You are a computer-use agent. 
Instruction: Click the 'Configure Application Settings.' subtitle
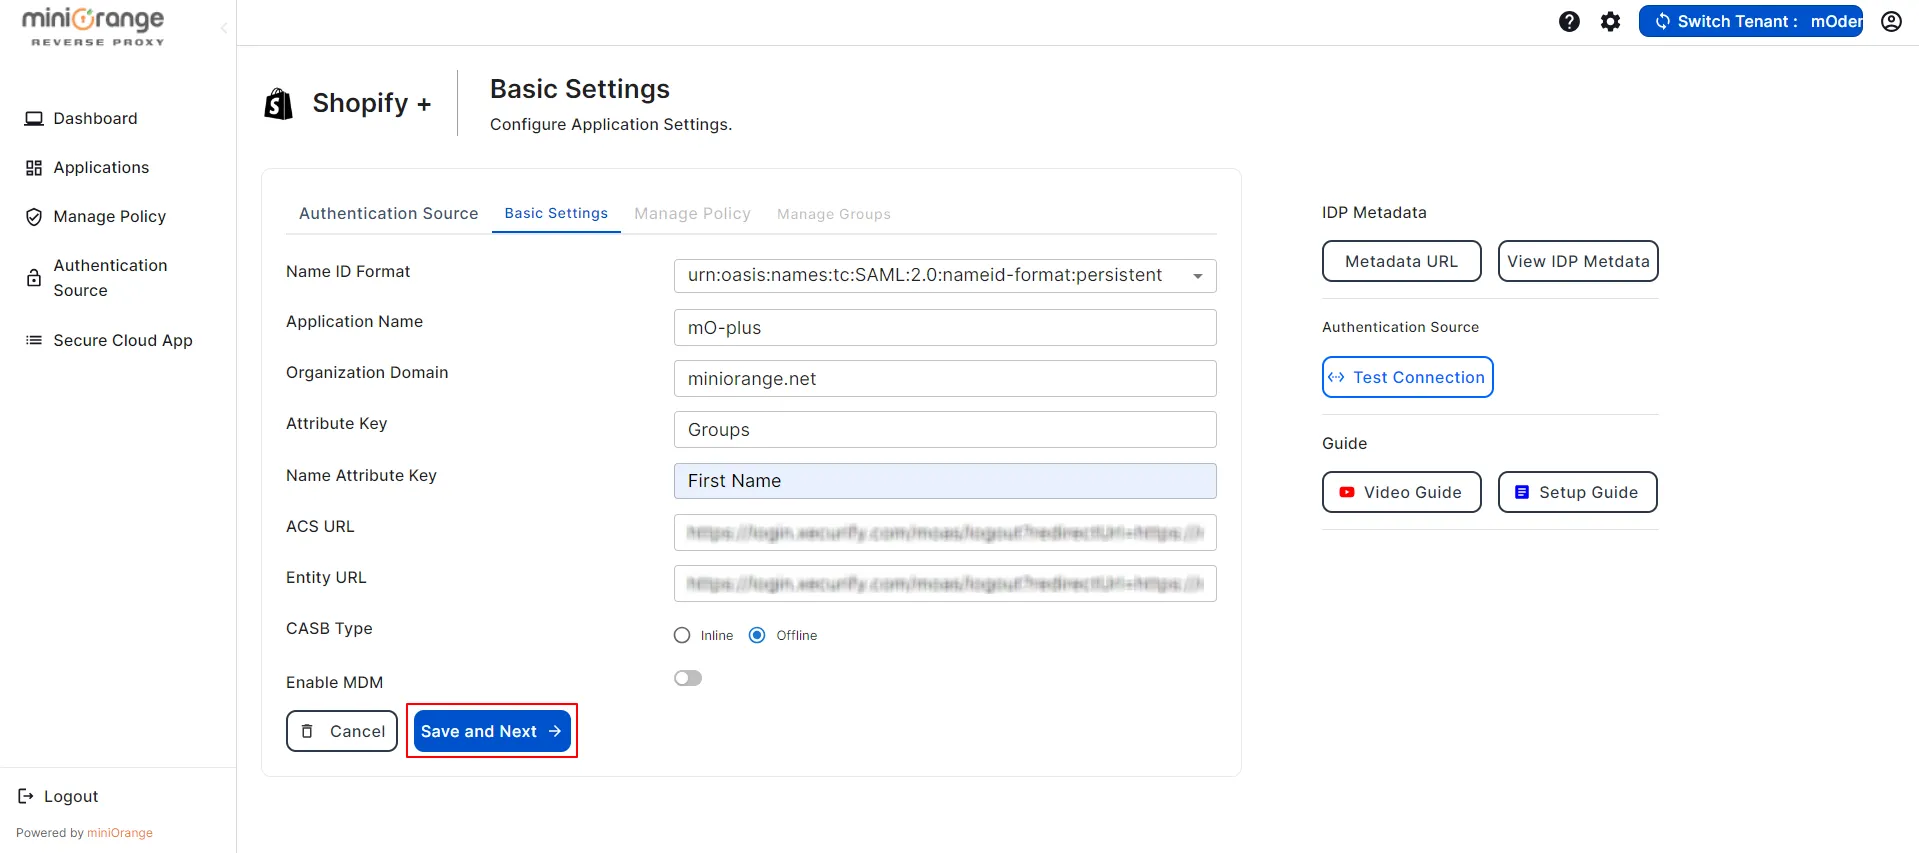[x=611, y=124]
